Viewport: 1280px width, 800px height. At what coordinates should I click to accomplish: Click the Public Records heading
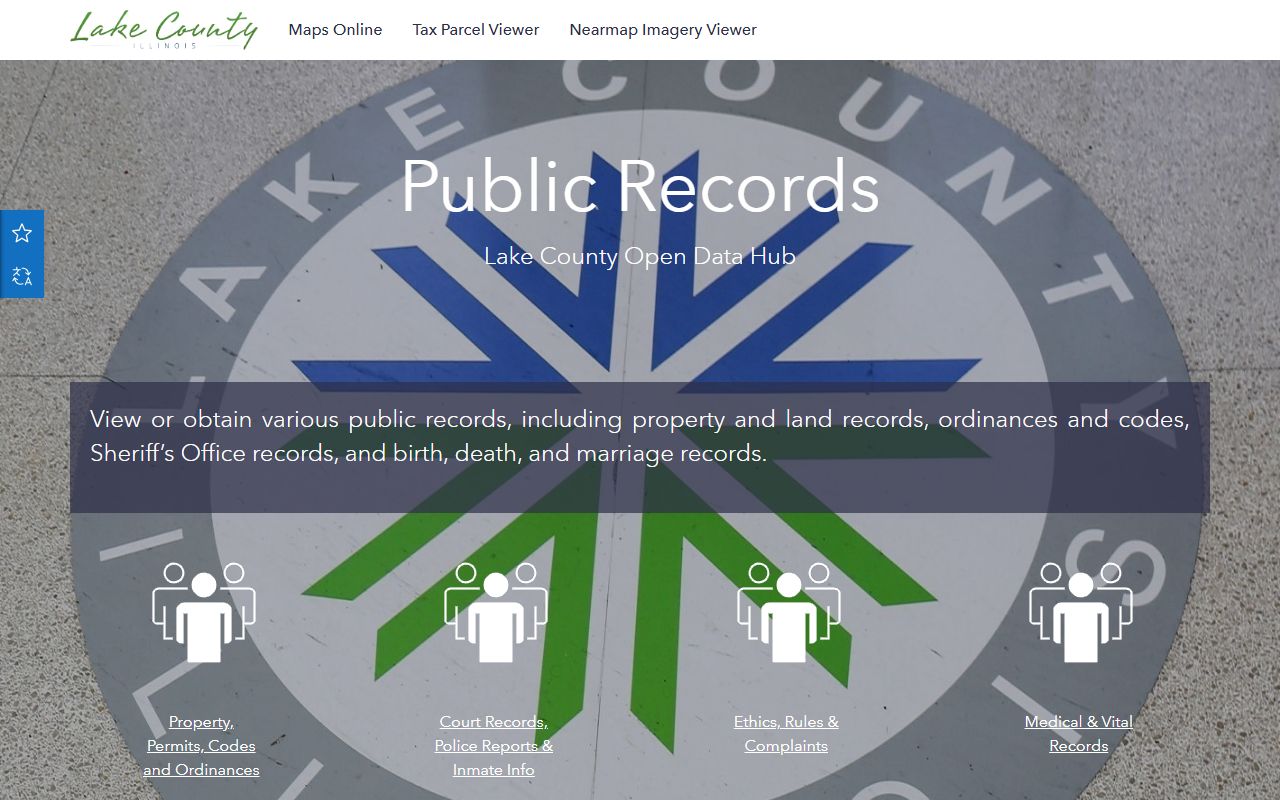pyautogui.click(x=640, y=186)
